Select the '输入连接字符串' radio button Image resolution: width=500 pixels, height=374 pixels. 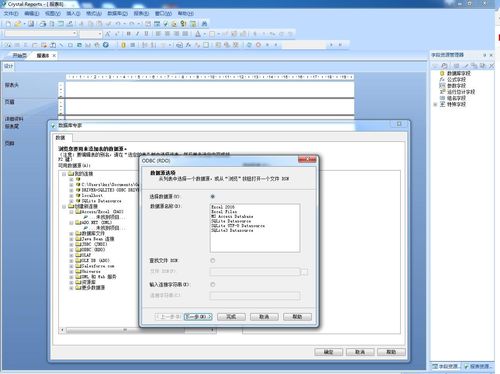coord(213,284)
